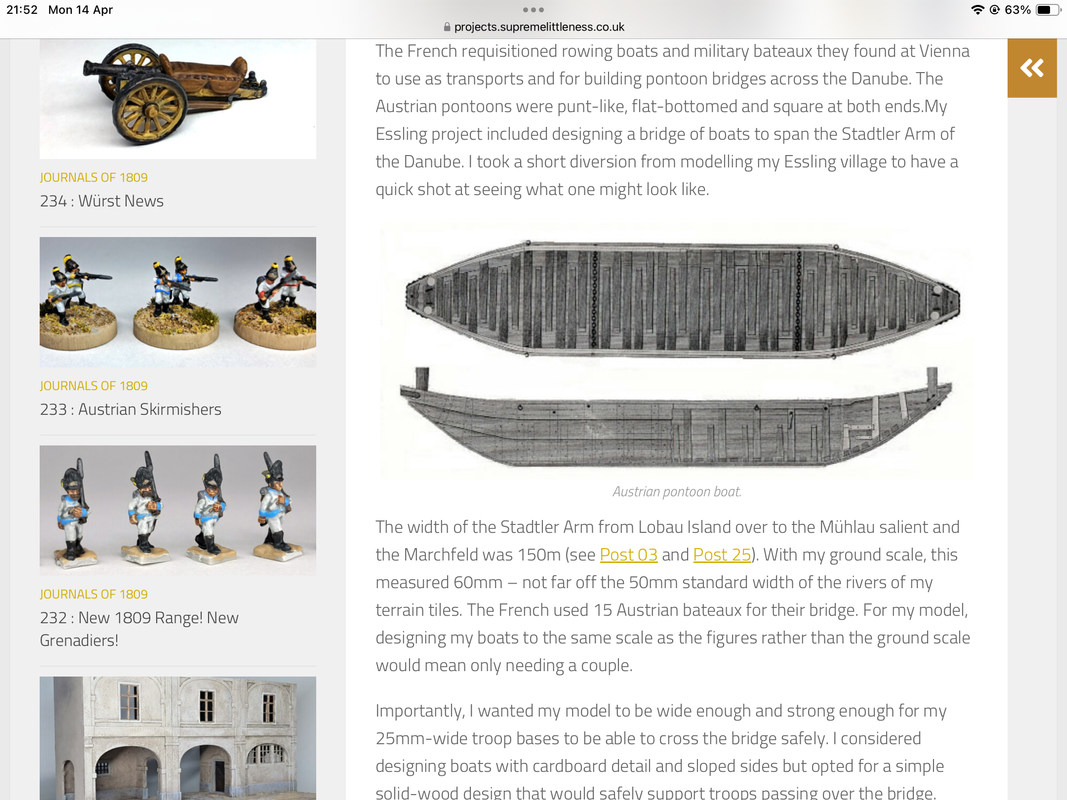This screenshot has height=800, width=1067.
Task: Tap the lock icon in address bar
Action: (x=447, y=27)
